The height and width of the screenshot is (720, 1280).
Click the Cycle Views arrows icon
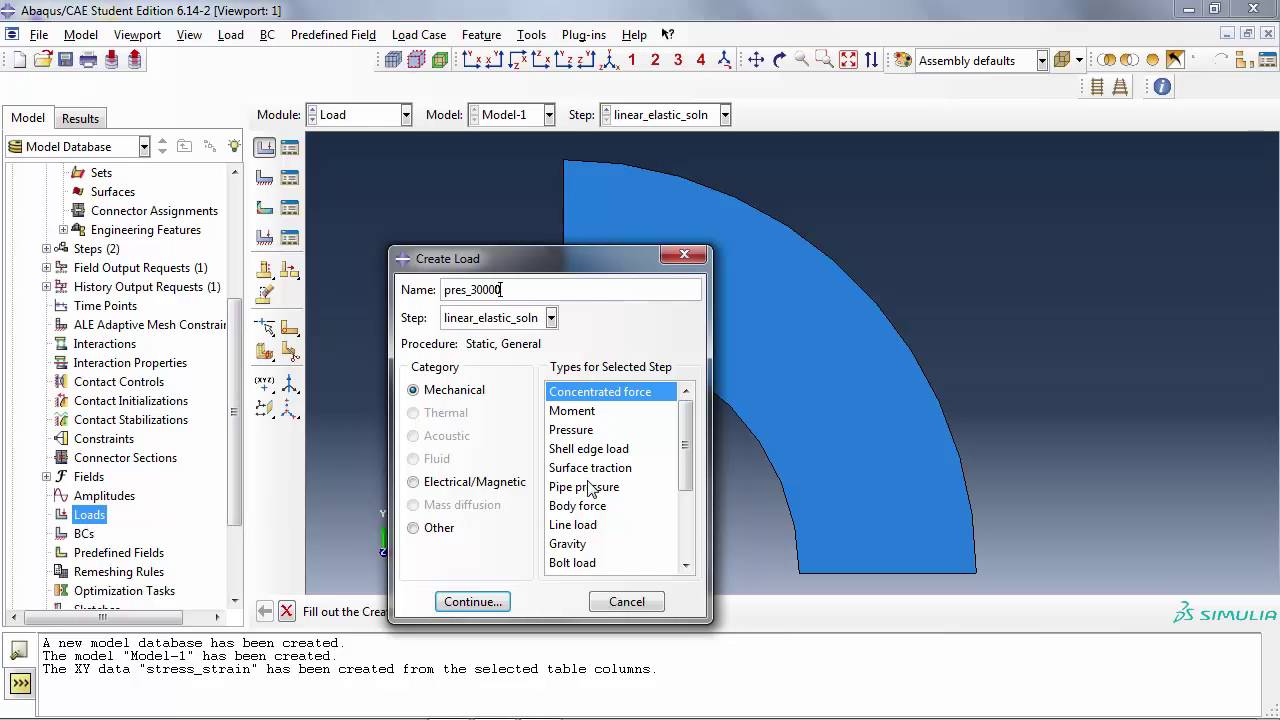click(x=871, y=60)
